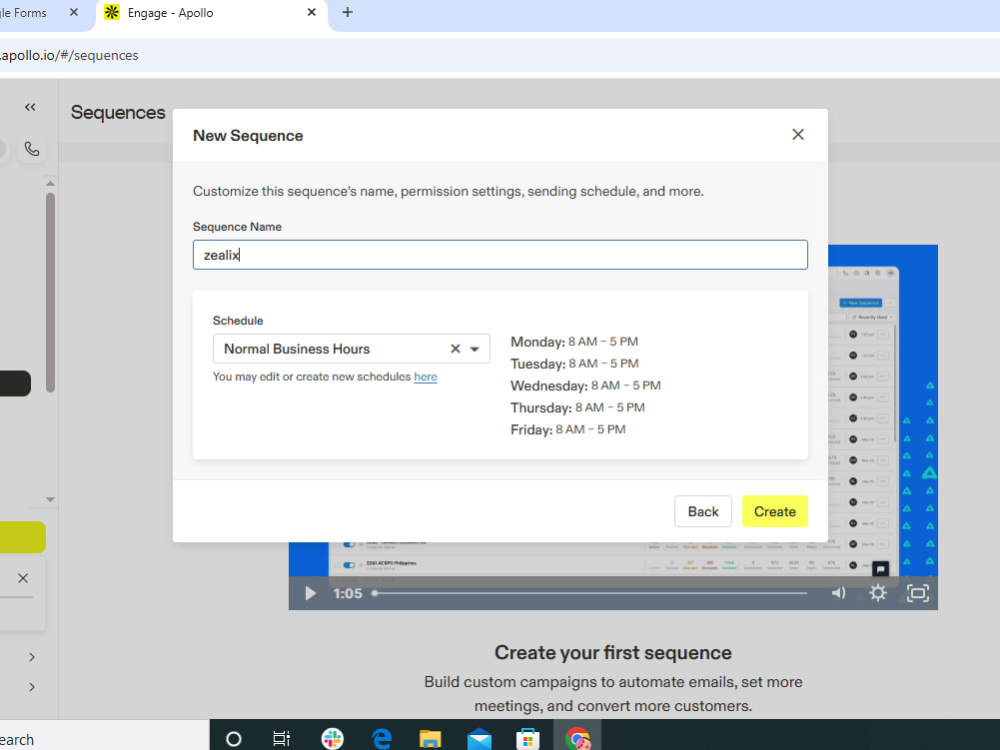Viewport: 1000px width, 750px height.
Task: Click the 'Monday: 8 AM – 5 PM' text
Action: tap(574, 342)
